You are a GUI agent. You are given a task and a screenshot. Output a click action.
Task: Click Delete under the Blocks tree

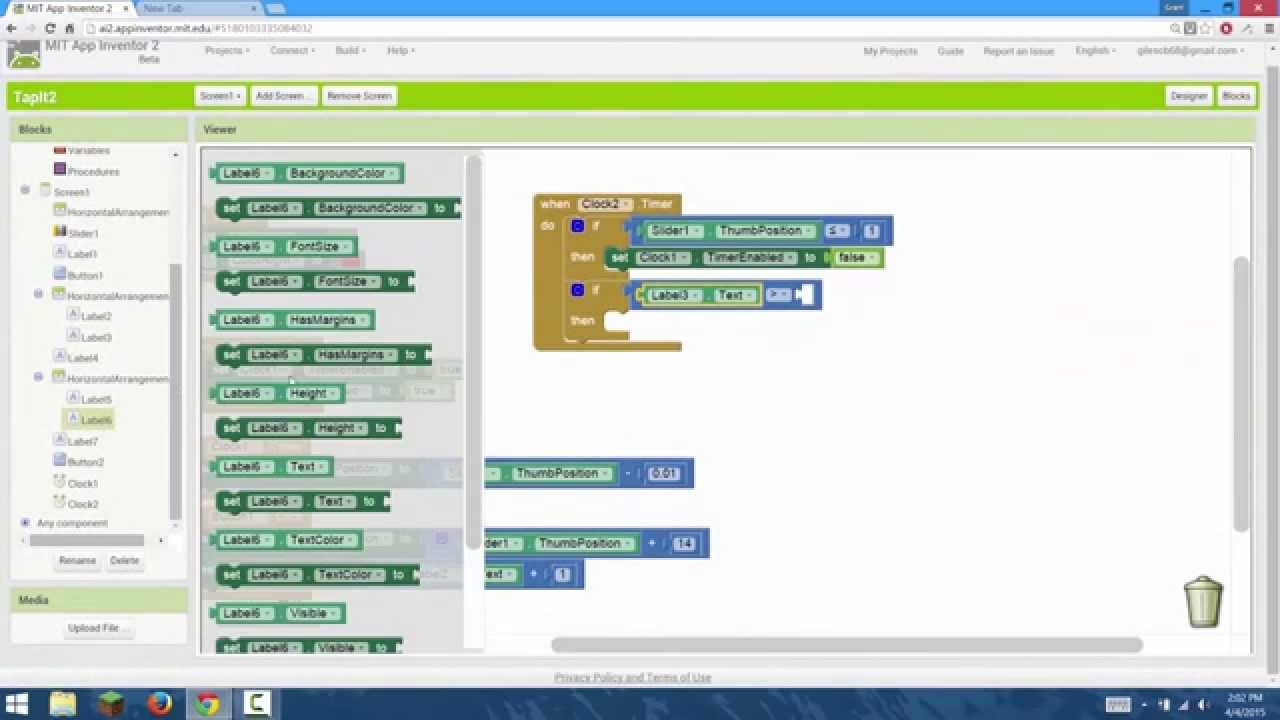[x=124, y=561]
